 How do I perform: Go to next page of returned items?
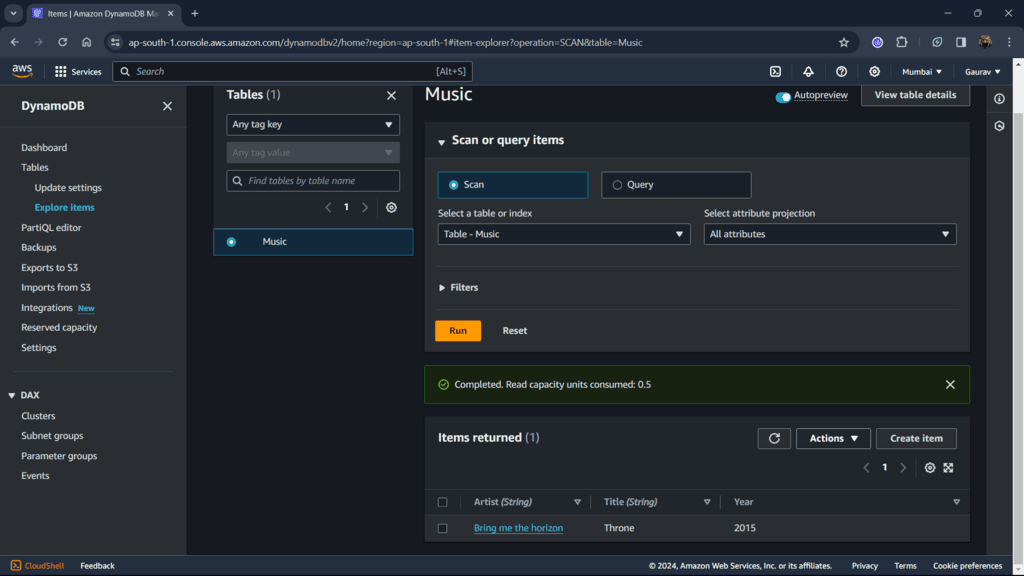pos(903,468)
